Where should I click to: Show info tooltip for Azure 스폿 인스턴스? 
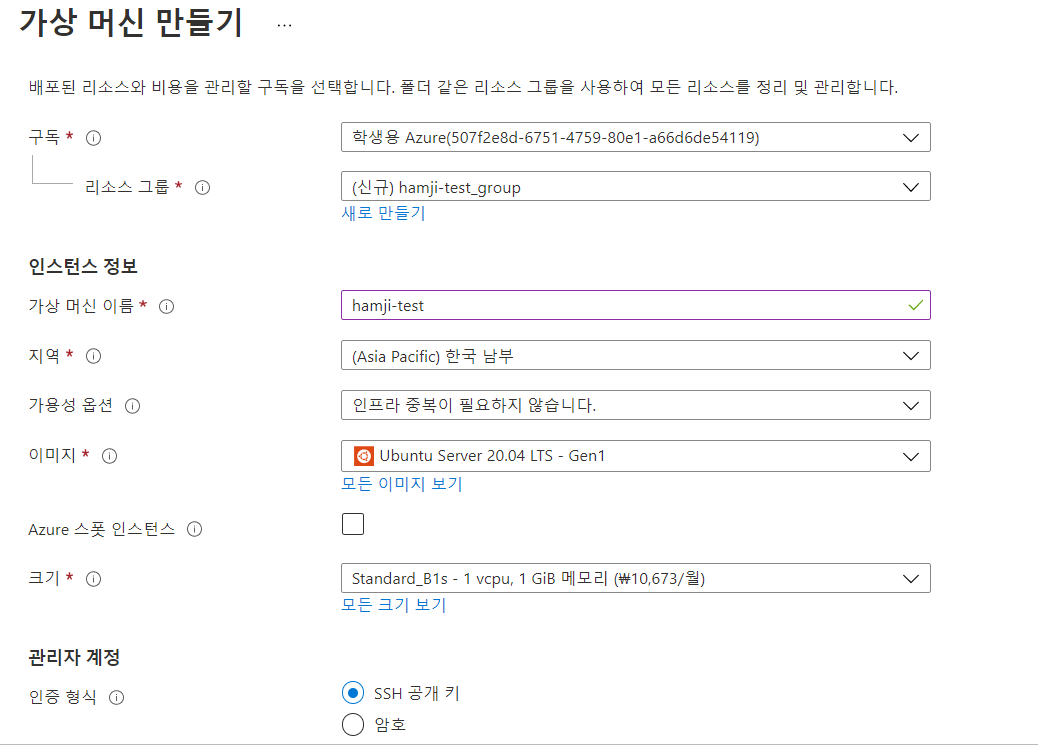[x=194, y=529]
